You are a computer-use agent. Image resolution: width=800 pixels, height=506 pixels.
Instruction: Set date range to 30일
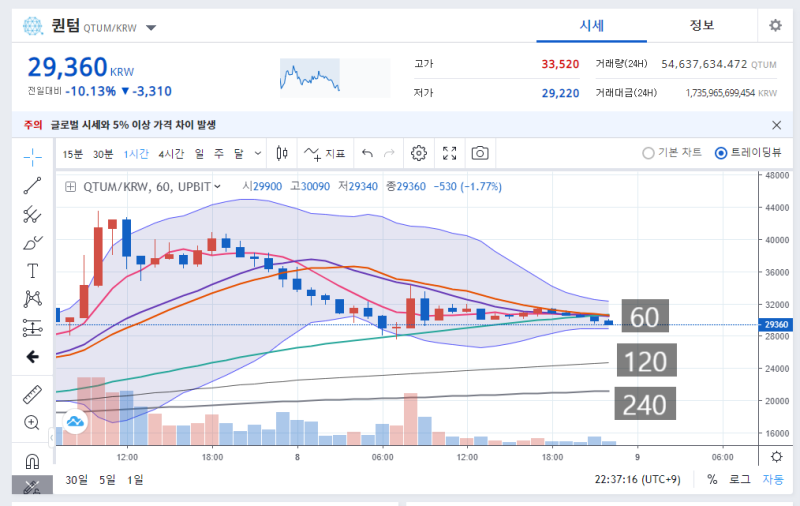click(x=77, y=479)
